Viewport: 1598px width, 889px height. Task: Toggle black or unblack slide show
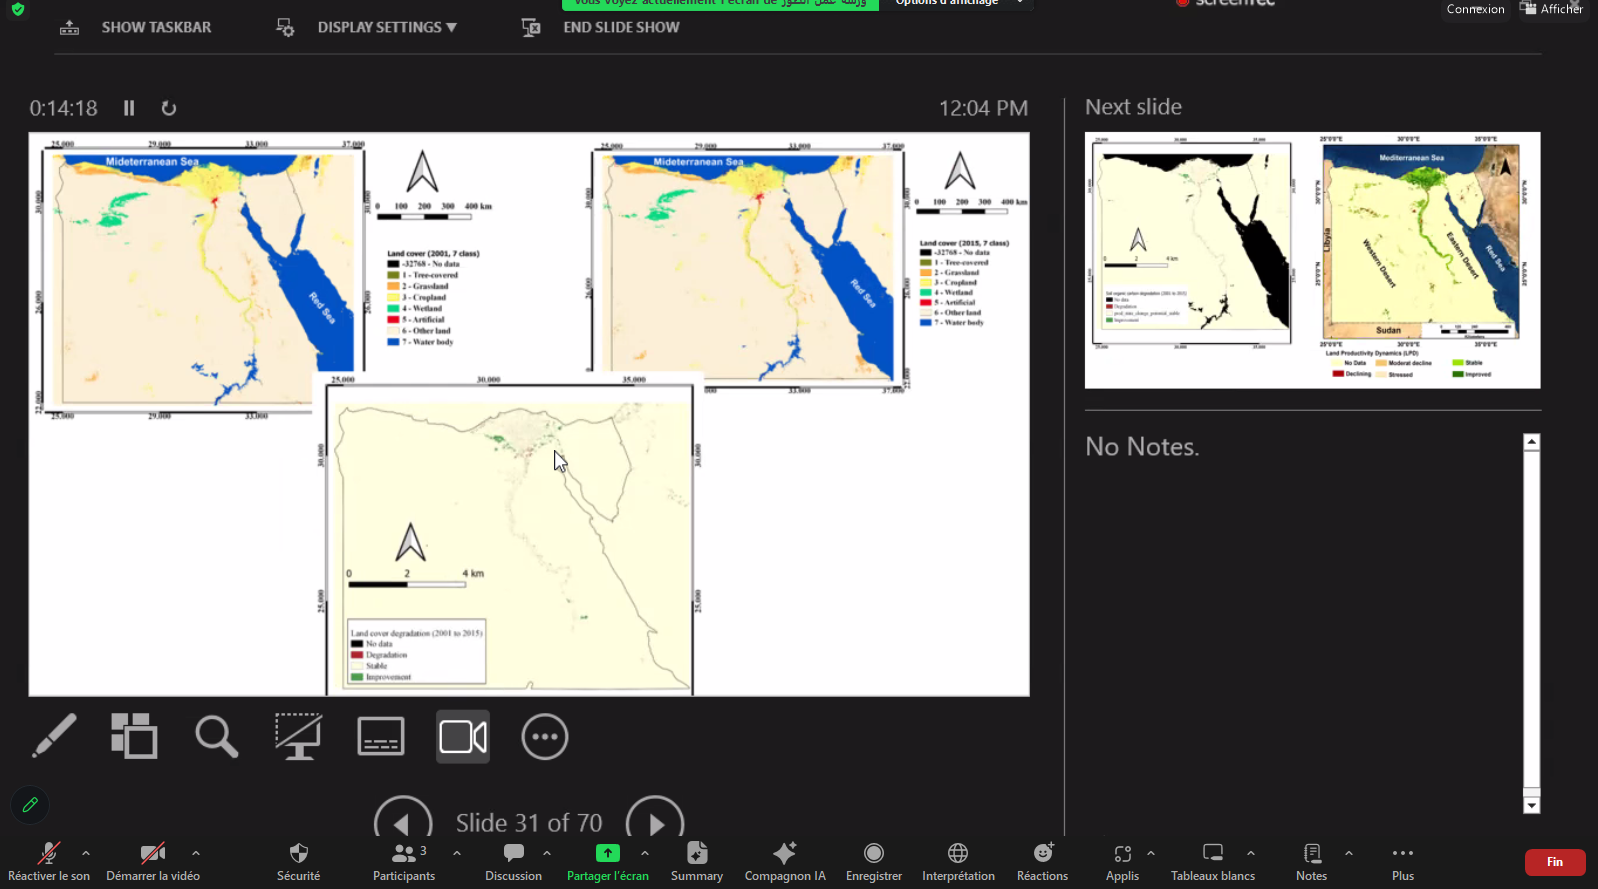click(x=298, y=737)
